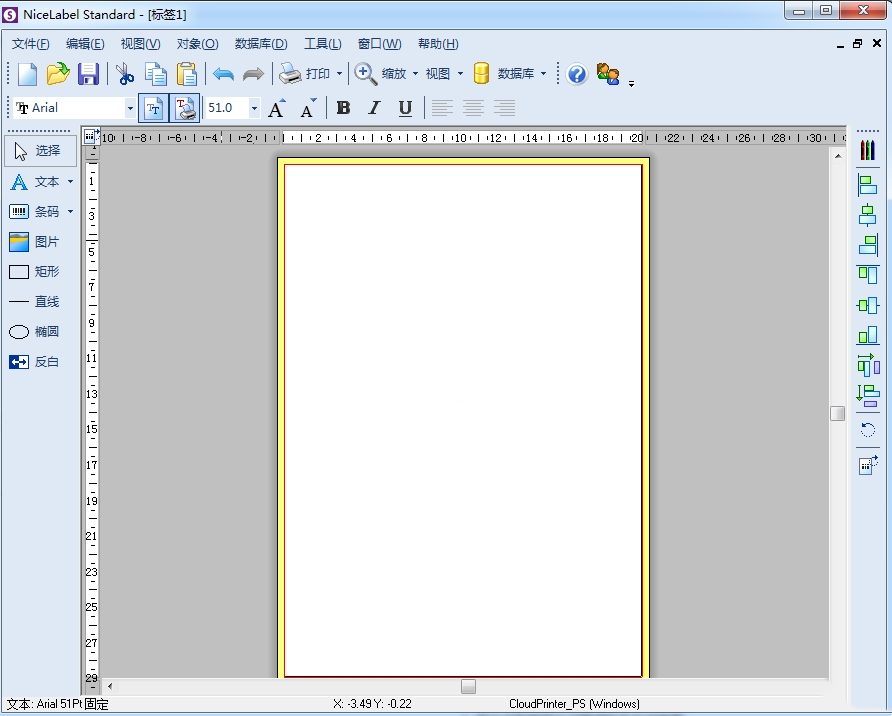Image resolution: width=892 pixels, height=716 pixels.
Task: Expand the 51.0 font size dropdown
Action: pyautogui.click(x=254, y=108)
